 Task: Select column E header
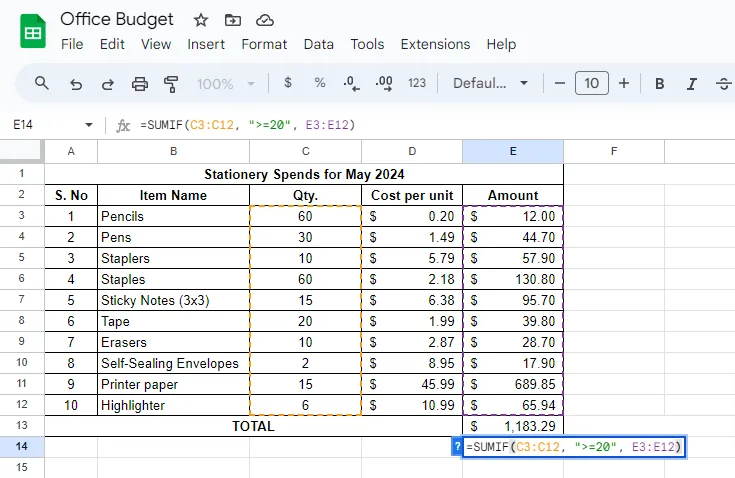click(513, 151)
